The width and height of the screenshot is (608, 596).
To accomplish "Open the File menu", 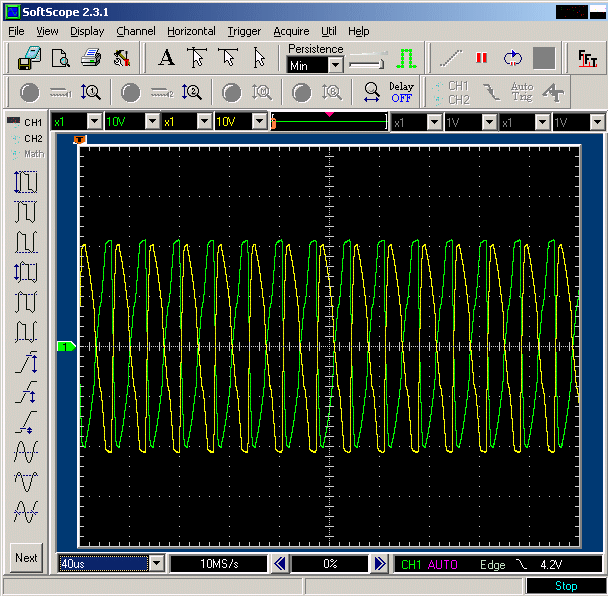I will point(16,31).
